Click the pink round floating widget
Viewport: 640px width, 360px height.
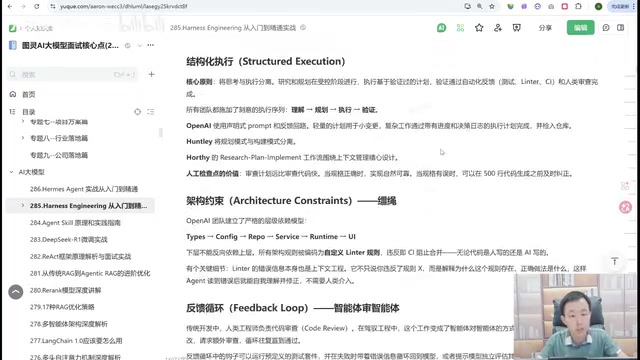pyautogui.click(x=625, y=207)
